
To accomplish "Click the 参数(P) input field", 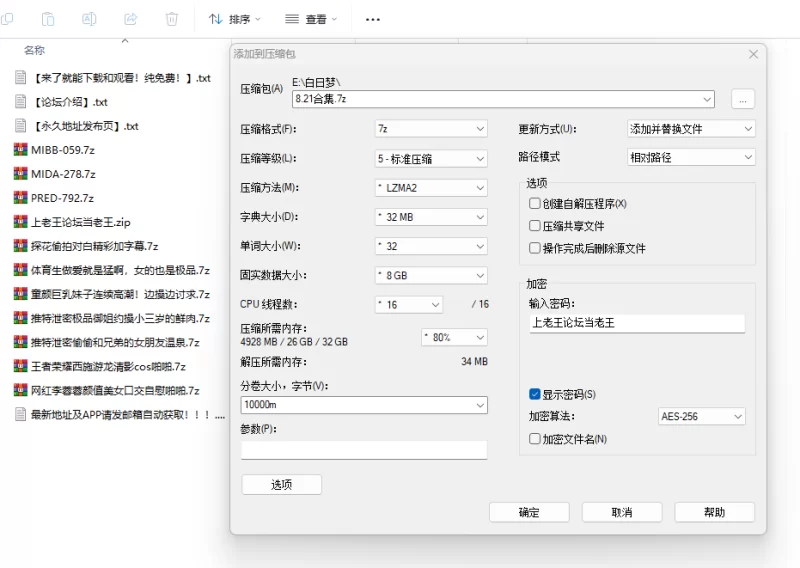I will [364, 450].
